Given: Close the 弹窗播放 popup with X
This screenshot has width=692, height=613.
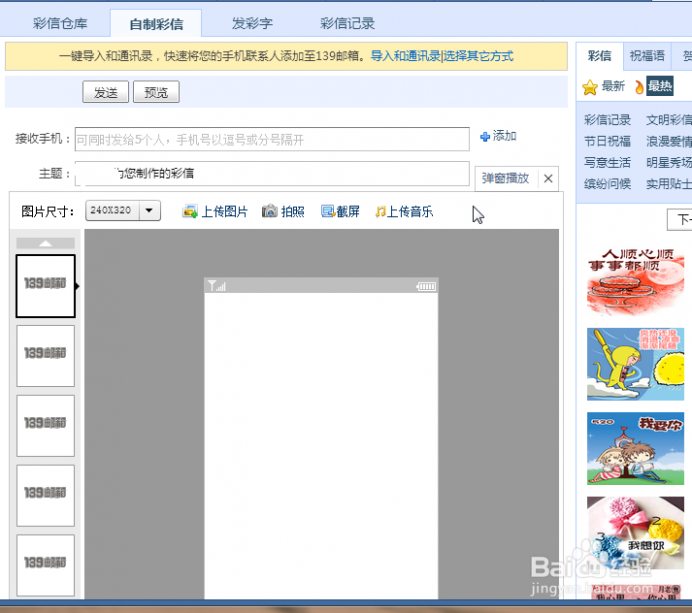Looking at the screenshot, I should tap(548, 178).
